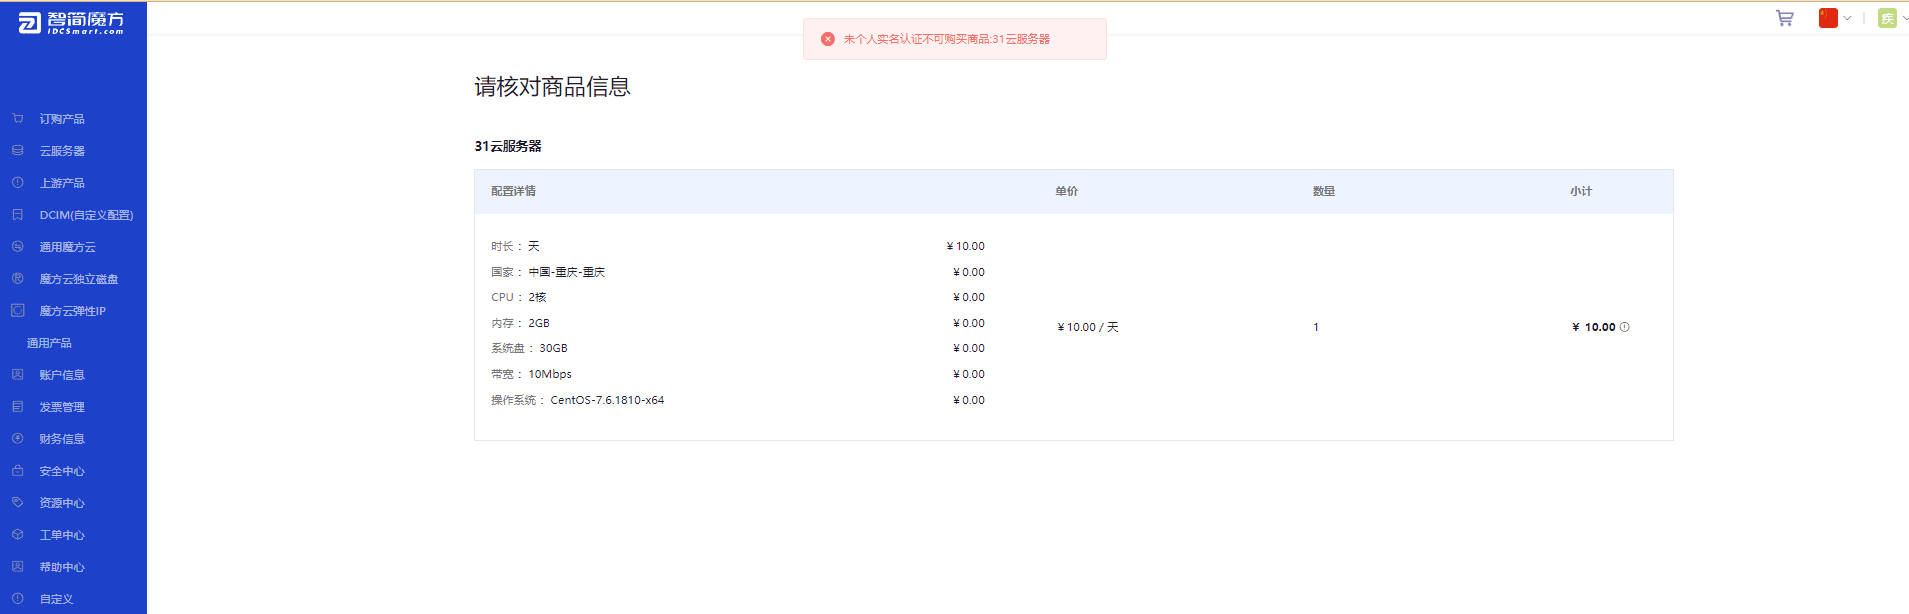Click the cart icon beside 订购产品
Viewport: 1909px width, 614px height.
(18, 118)
